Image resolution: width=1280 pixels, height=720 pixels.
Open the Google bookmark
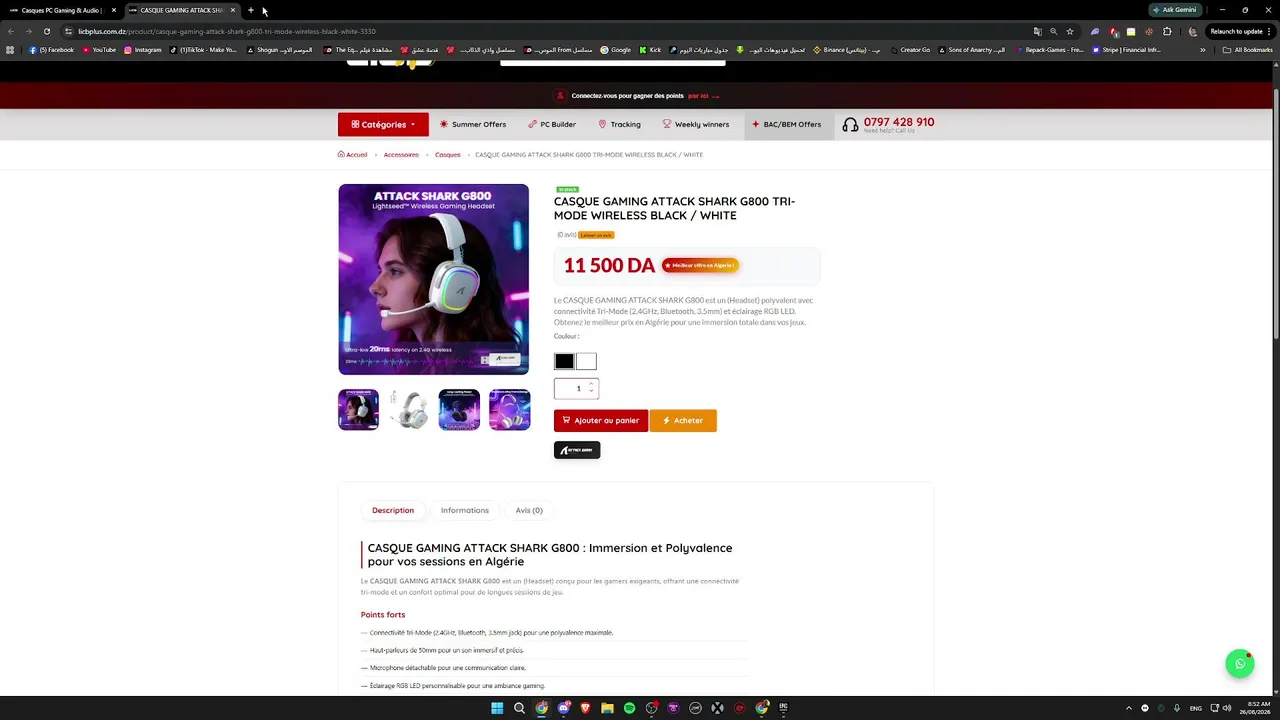tap(615, 49)
